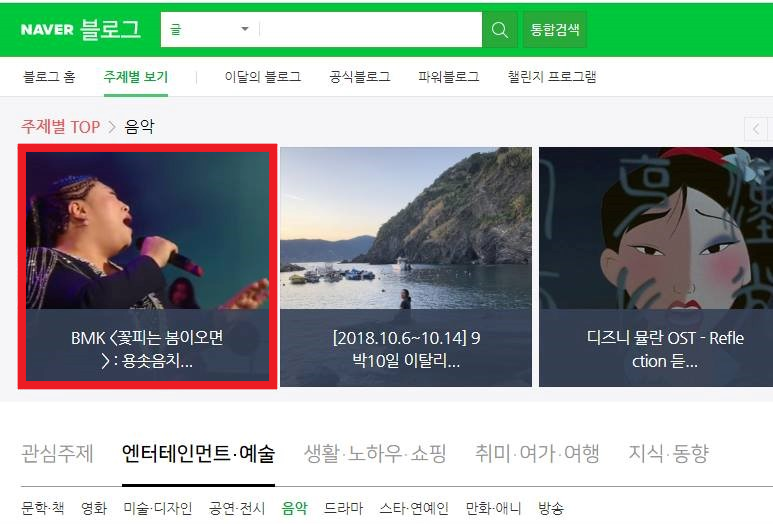773x524 pixels.
Task: Click the 통합검색 button
Action: [555, 30]
